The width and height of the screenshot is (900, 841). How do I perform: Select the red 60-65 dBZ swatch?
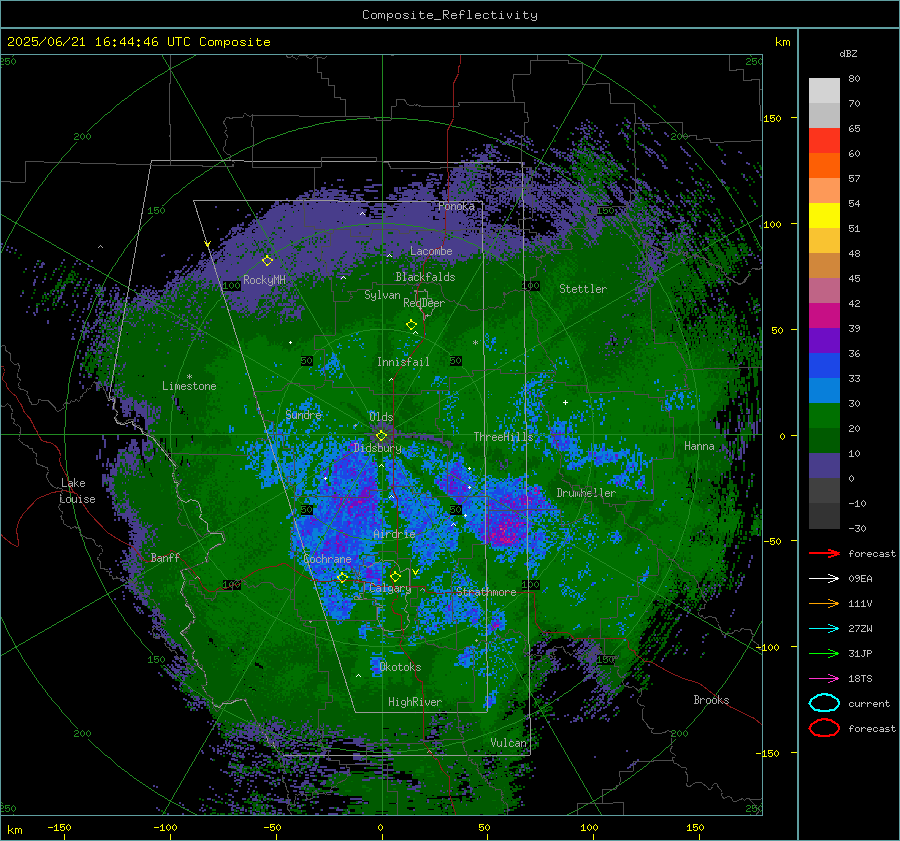[824, 141]
